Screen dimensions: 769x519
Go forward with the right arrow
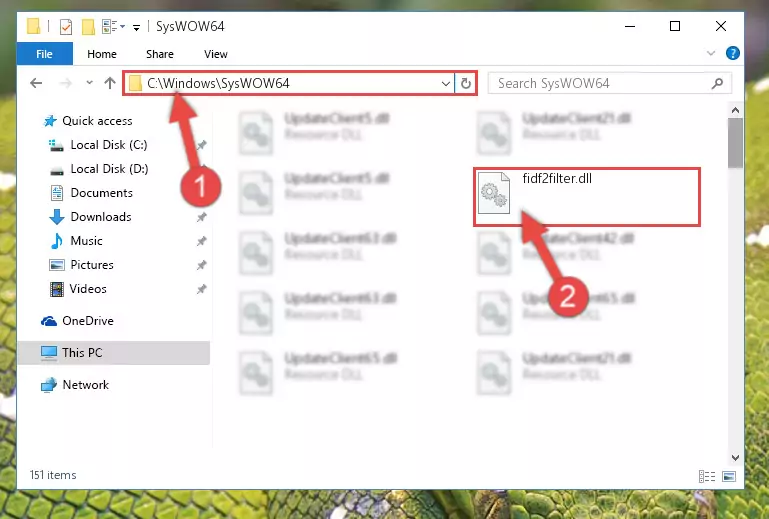[66, 83]
